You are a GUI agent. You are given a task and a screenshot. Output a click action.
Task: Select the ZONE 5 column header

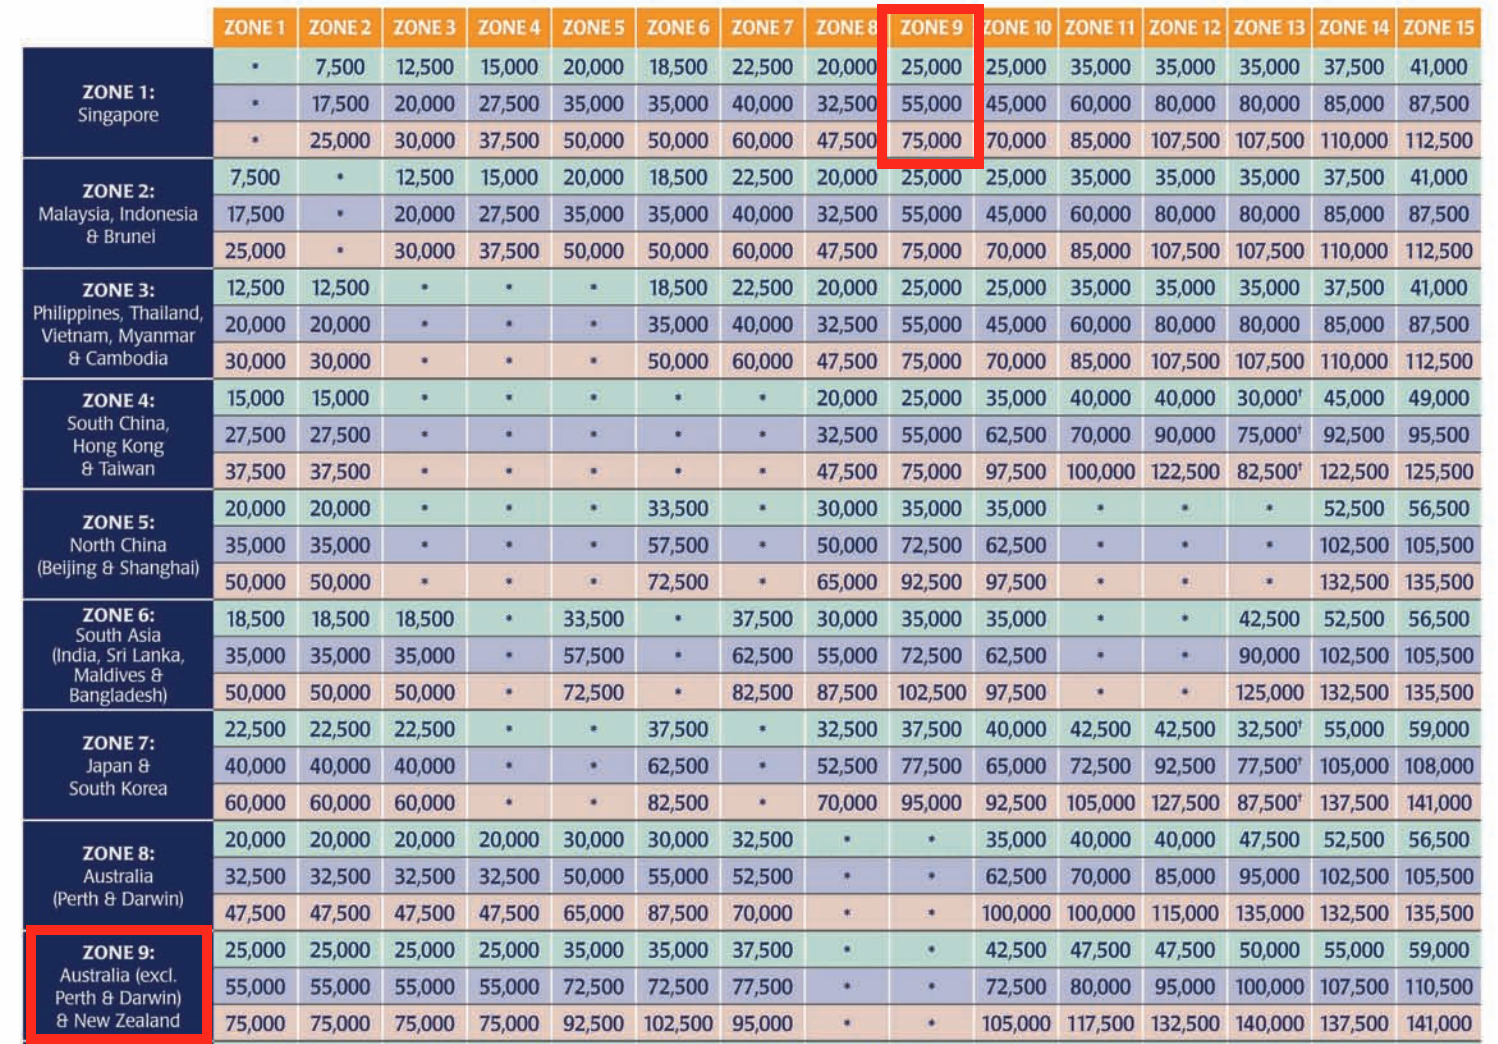click(x=592, y=27)
